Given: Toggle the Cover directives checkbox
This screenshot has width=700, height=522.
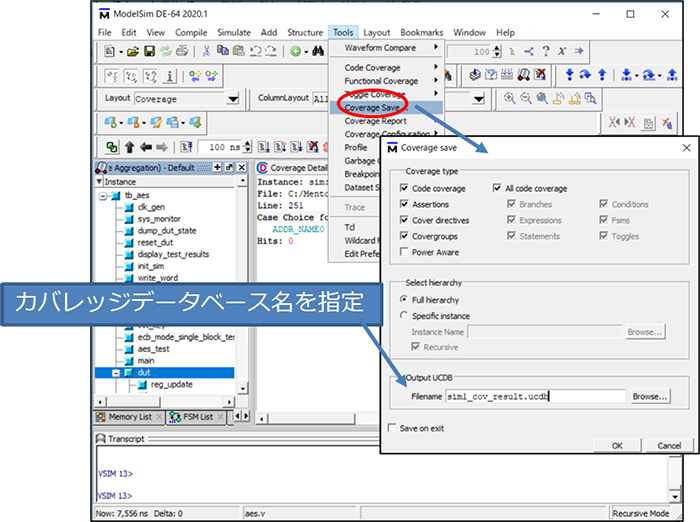Looking at the screenshot, I should (x=404, y=220).
